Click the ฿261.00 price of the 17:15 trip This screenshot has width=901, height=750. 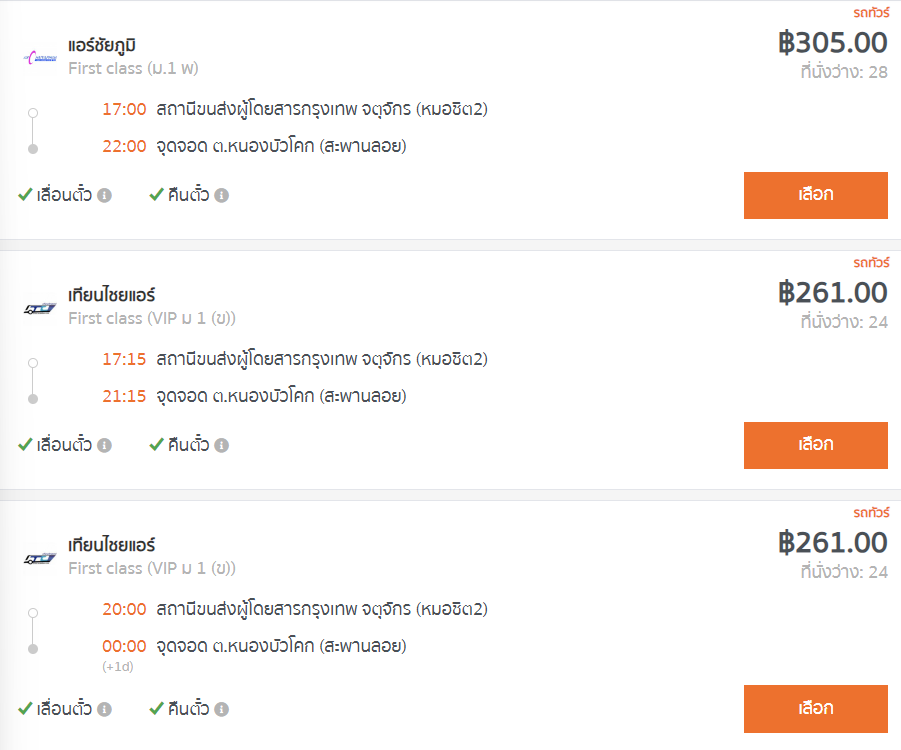tap(833, 293)
